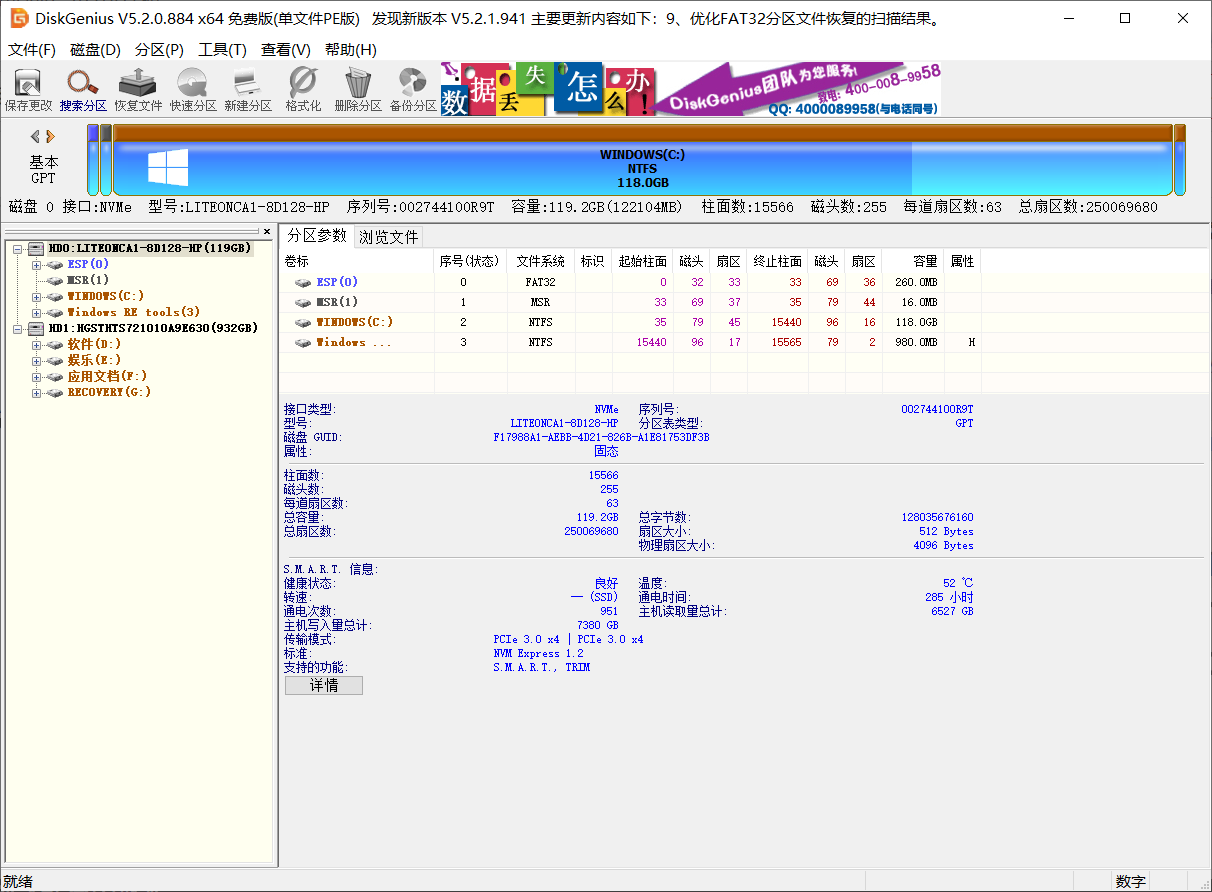Select the small ESP partition block on the disk map
The image size is (1212, 892).
click(x=93, y=160)
